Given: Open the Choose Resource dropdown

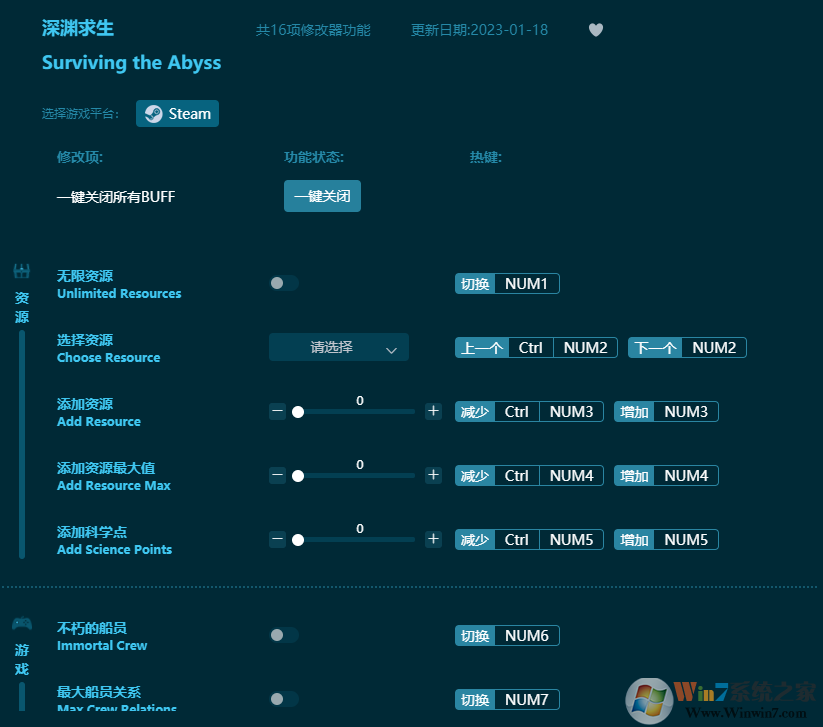Looking at the screenshot, I should pos(338,347).
